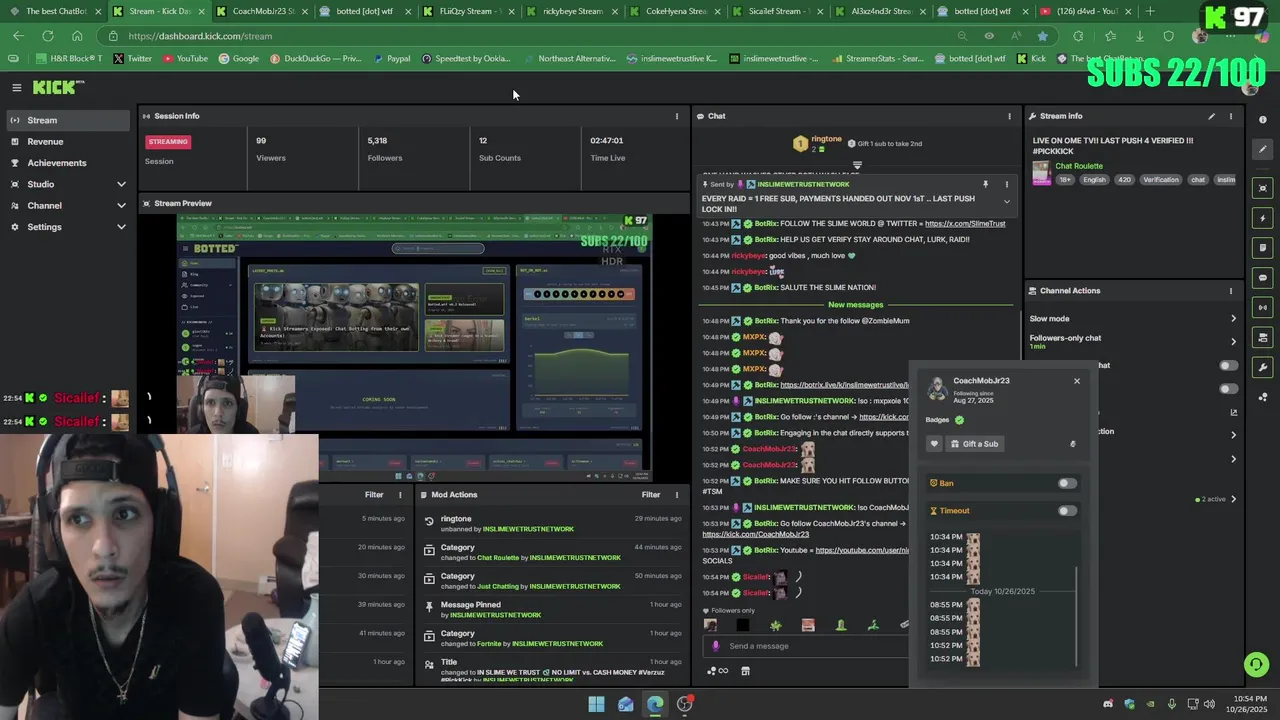
Task: Click the Stream Preview video thumbnail
Action: tap(413, 348)
